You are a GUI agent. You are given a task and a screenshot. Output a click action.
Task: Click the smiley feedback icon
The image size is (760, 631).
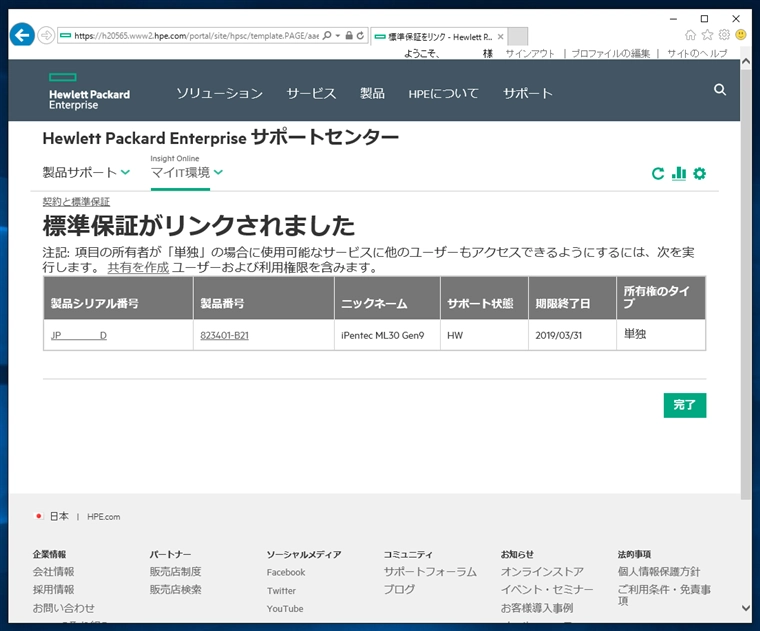coord(741,35)
